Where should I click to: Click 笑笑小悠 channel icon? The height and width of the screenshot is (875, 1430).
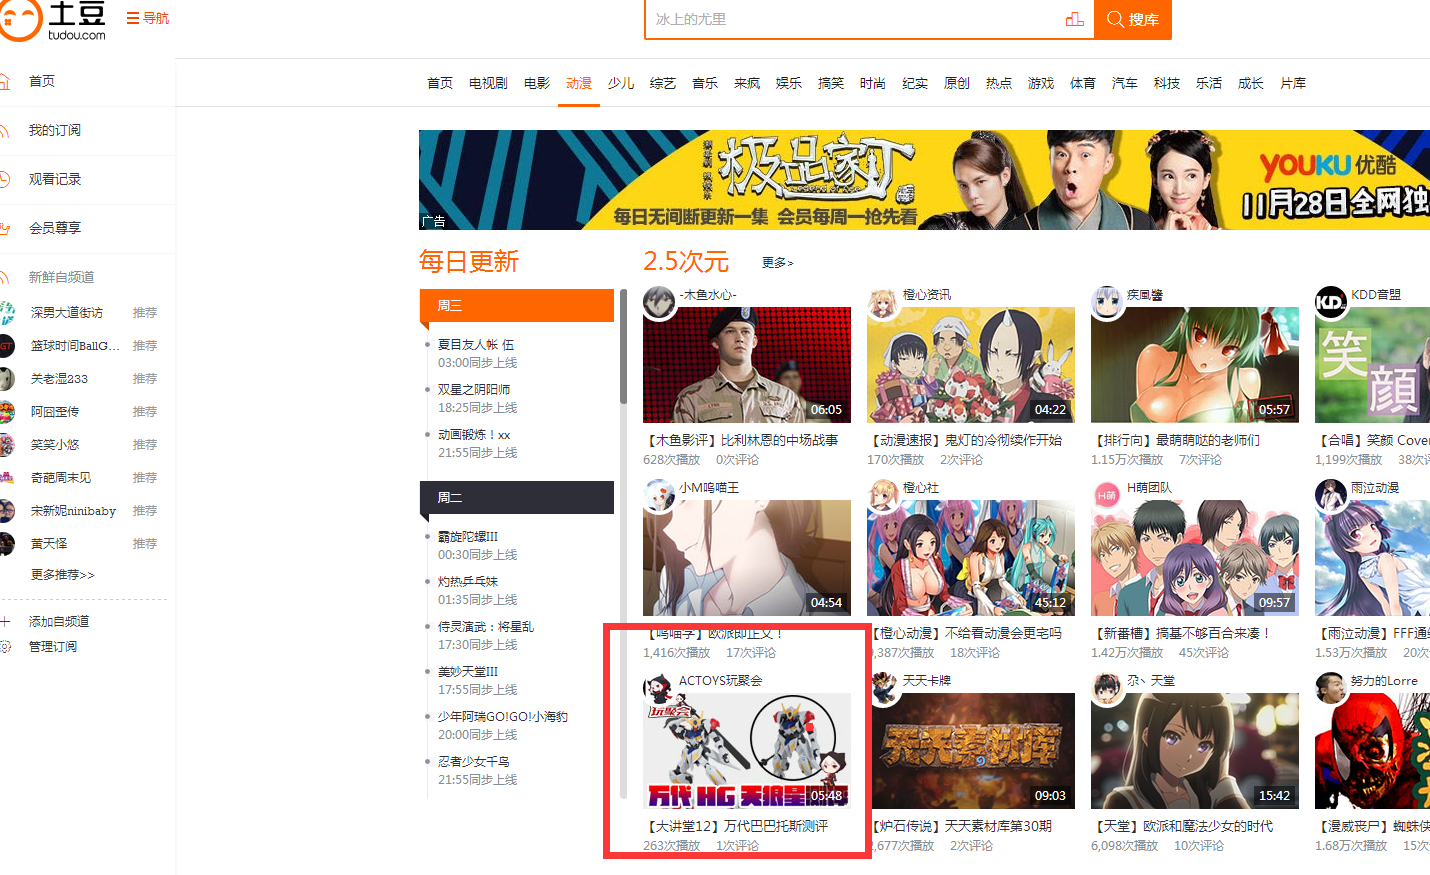pos(7,445)
